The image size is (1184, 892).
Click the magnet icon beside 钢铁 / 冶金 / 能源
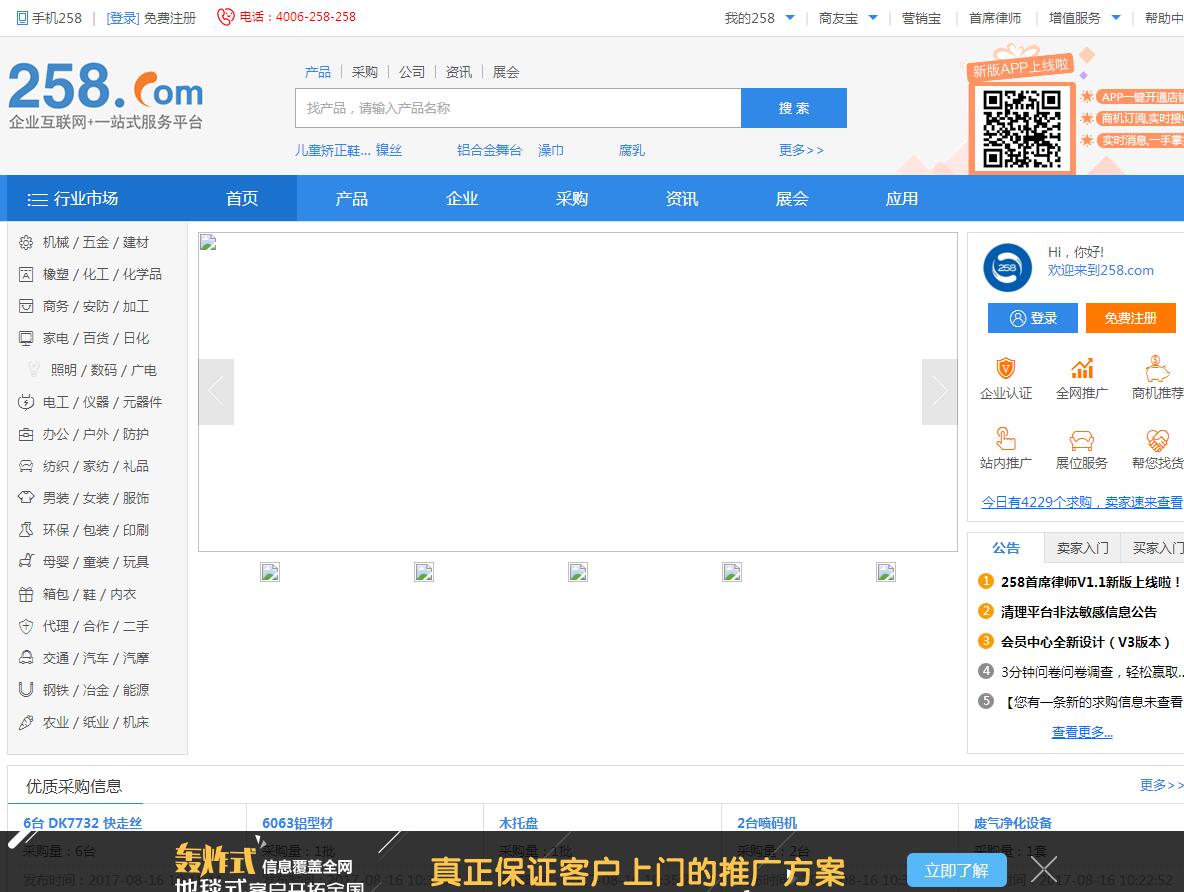[26, 690]
